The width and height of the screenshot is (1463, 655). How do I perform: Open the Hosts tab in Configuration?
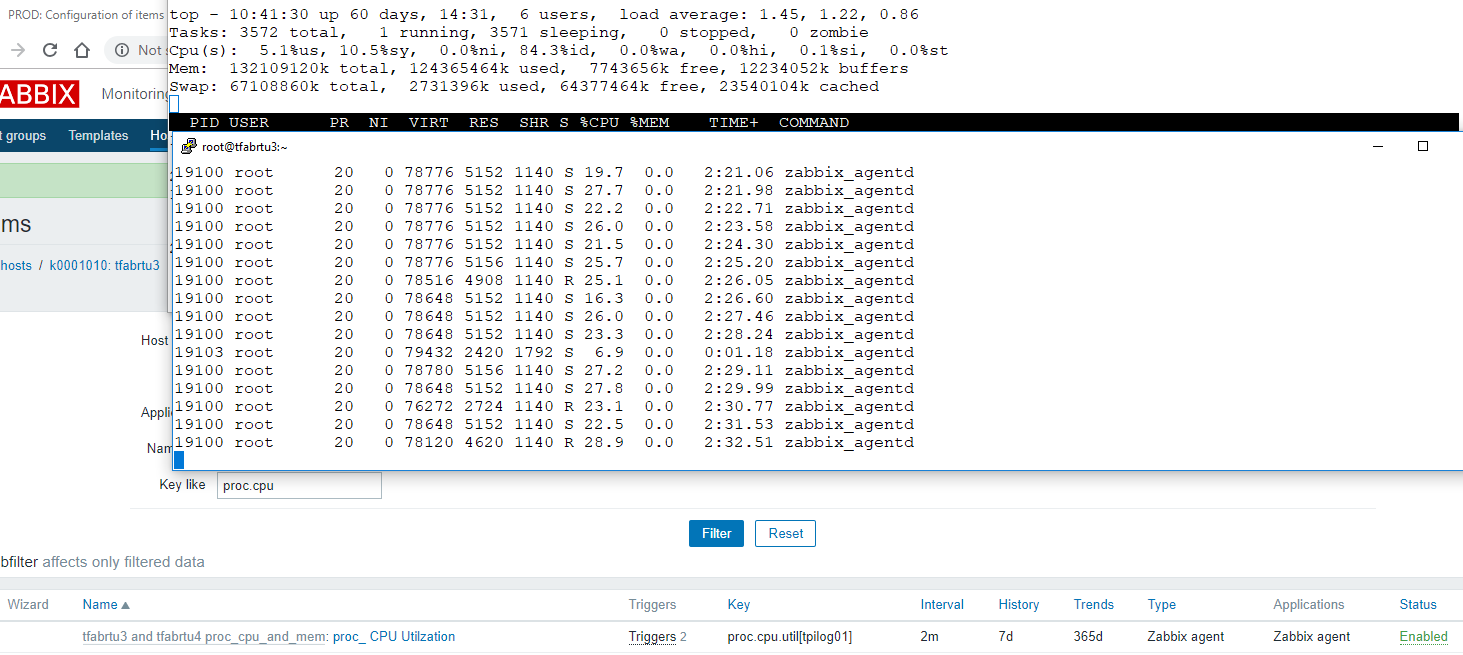coord(158,136)
